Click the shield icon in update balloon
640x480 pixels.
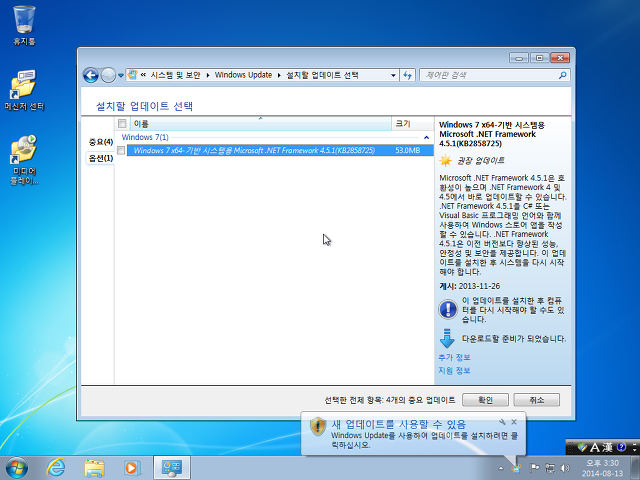(x=318, y=427)
